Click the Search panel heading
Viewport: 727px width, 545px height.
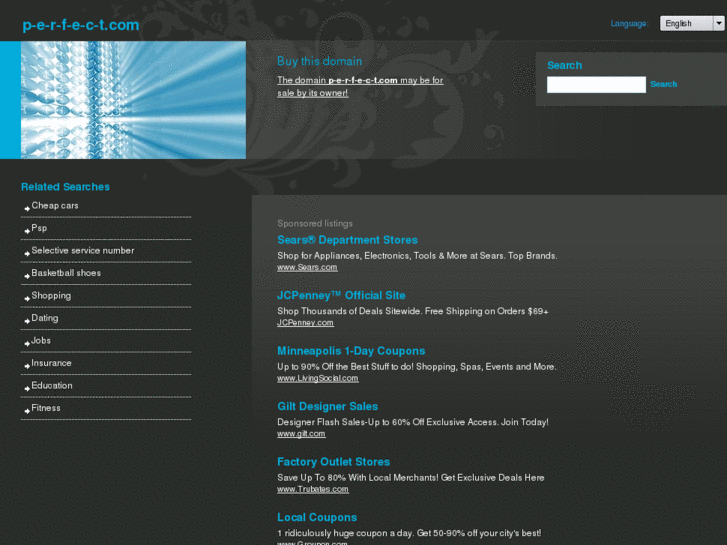click(564, 65)
